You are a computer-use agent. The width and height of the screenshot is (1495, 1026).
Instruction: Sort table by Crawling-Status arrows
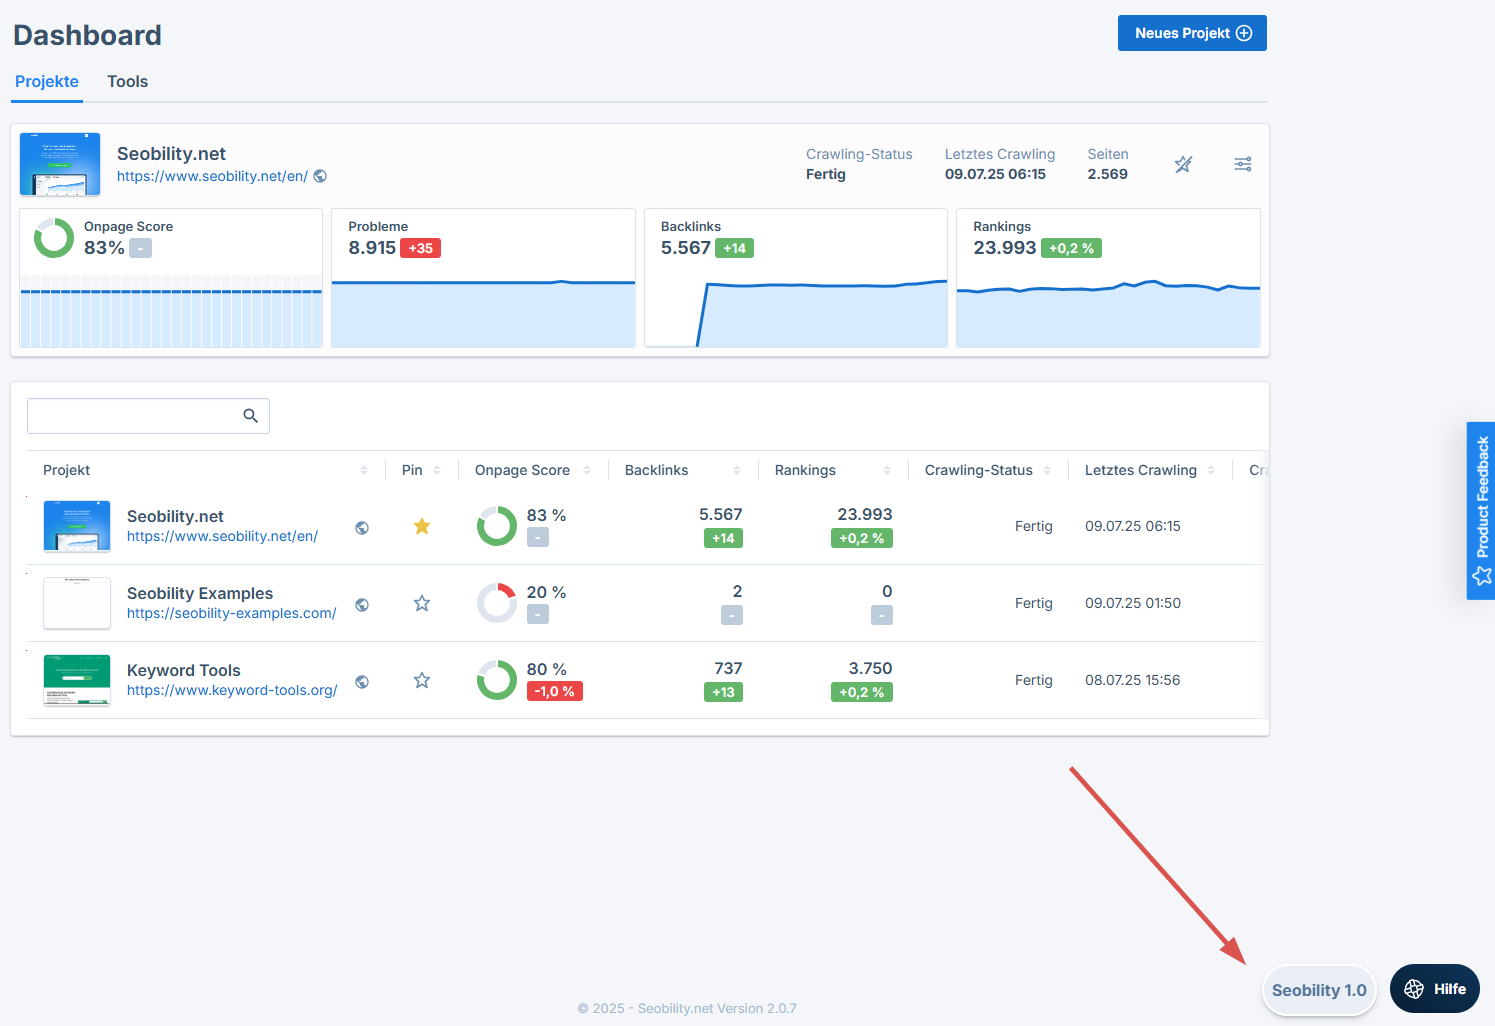[x=1047, y=470]
